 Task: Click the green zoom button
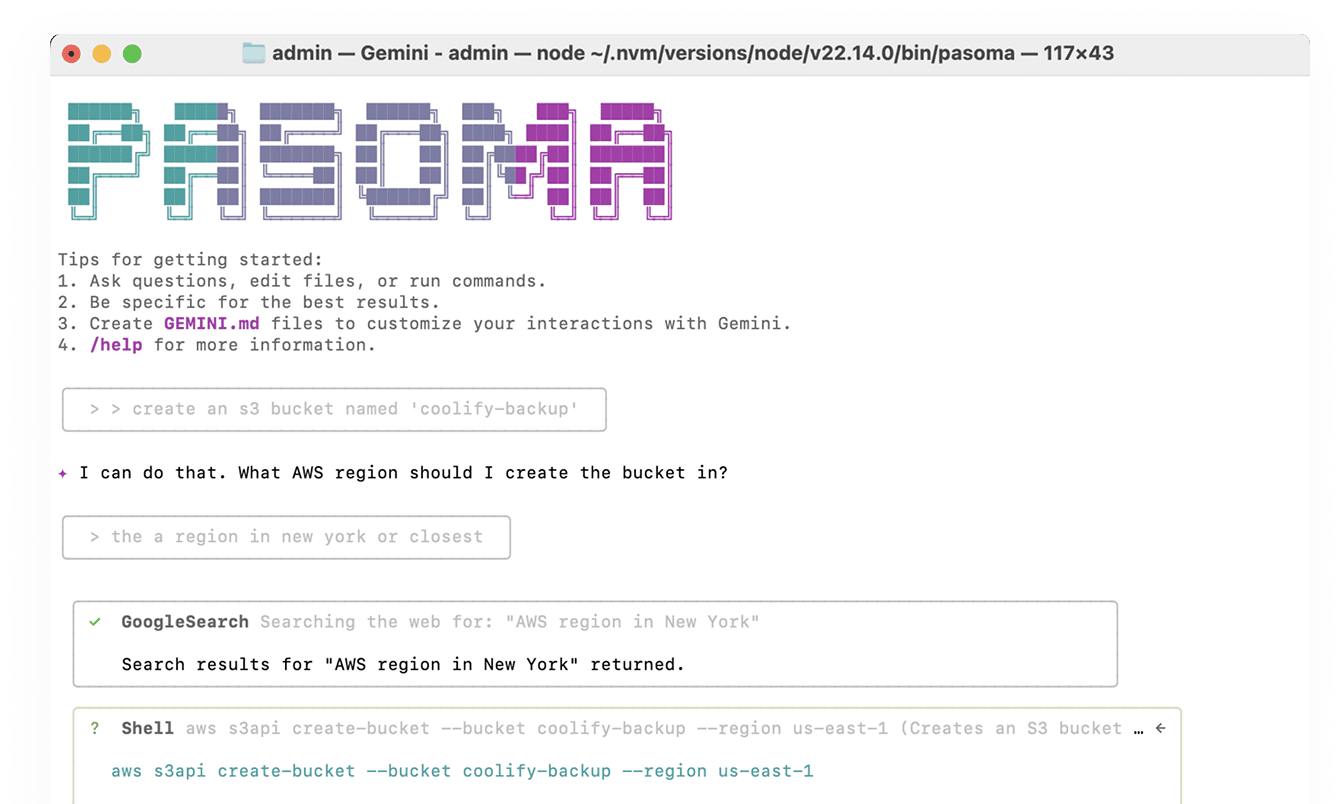pos(131,55)
